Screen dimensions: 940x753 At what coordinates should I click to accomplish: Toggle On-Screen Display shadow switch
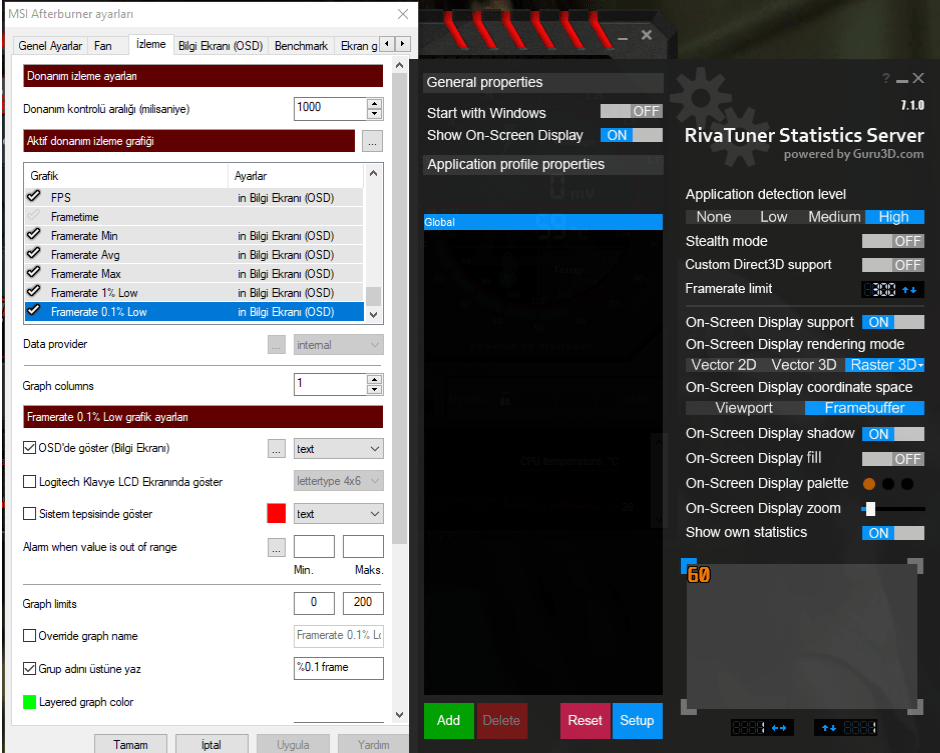pos(893,434)
